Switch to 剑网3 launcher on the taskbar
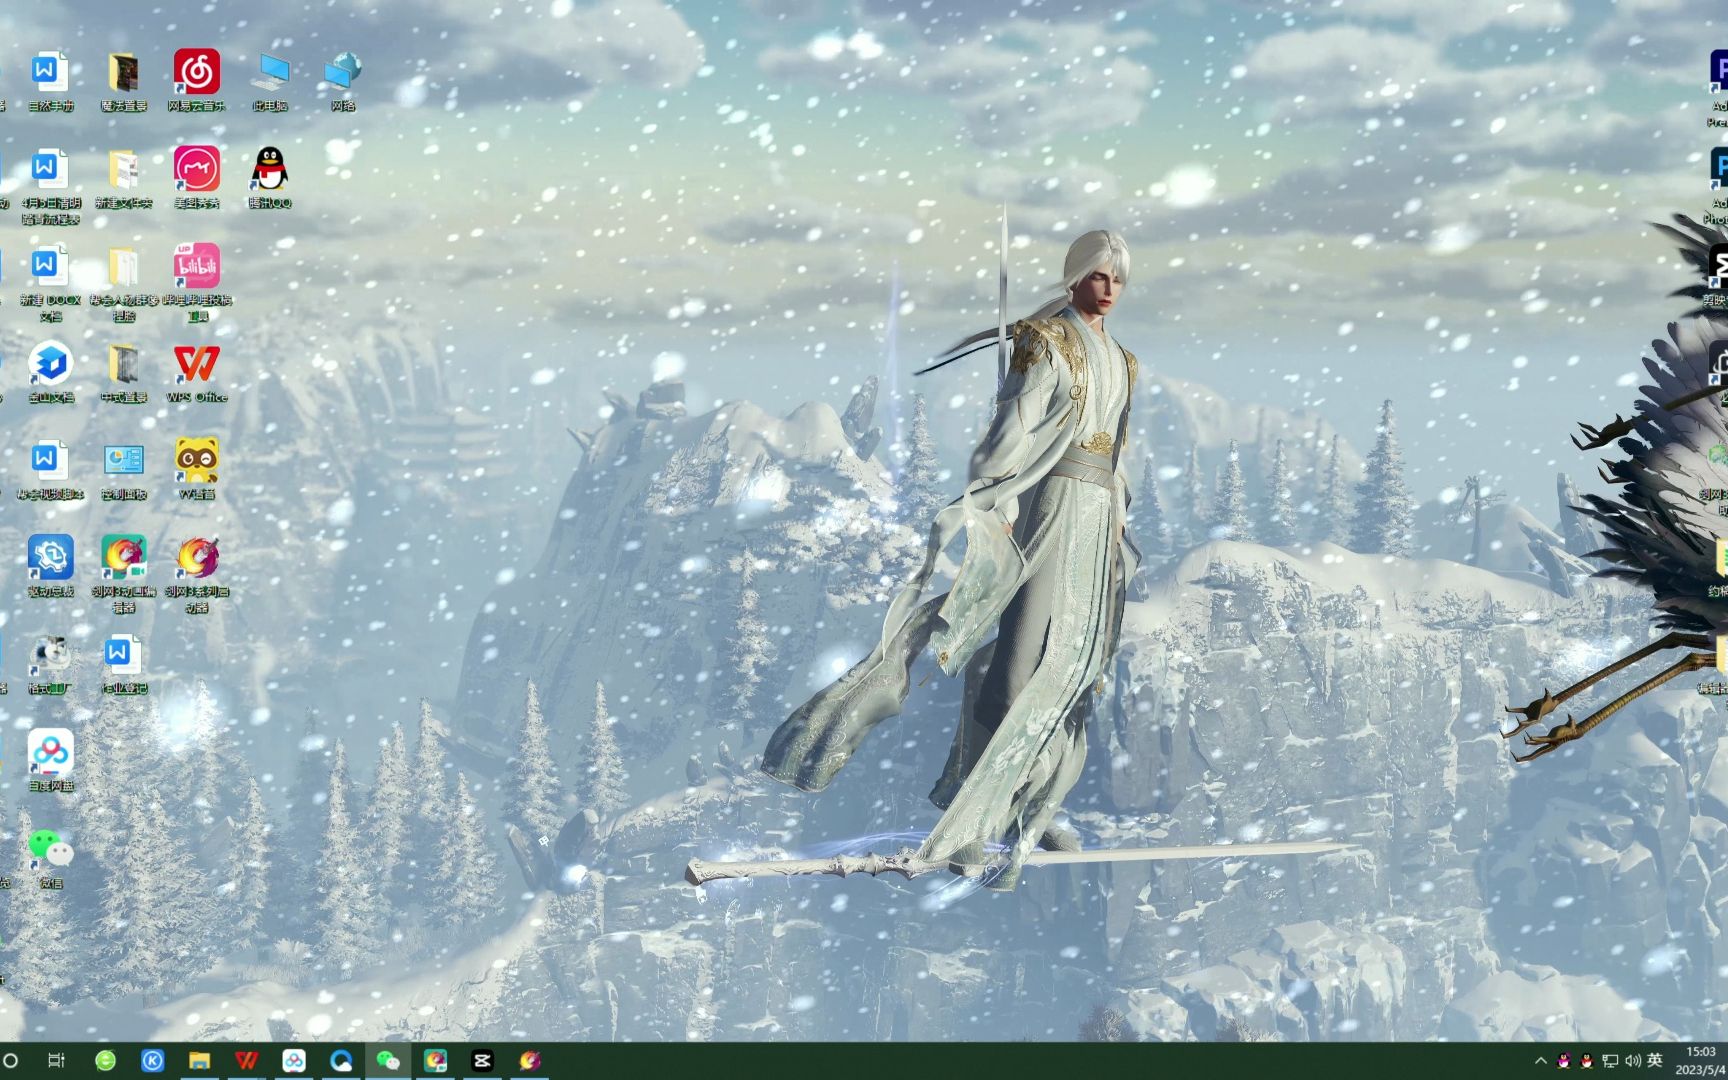Viewport: 1728px width, 1080px height. click(530, 1060)
